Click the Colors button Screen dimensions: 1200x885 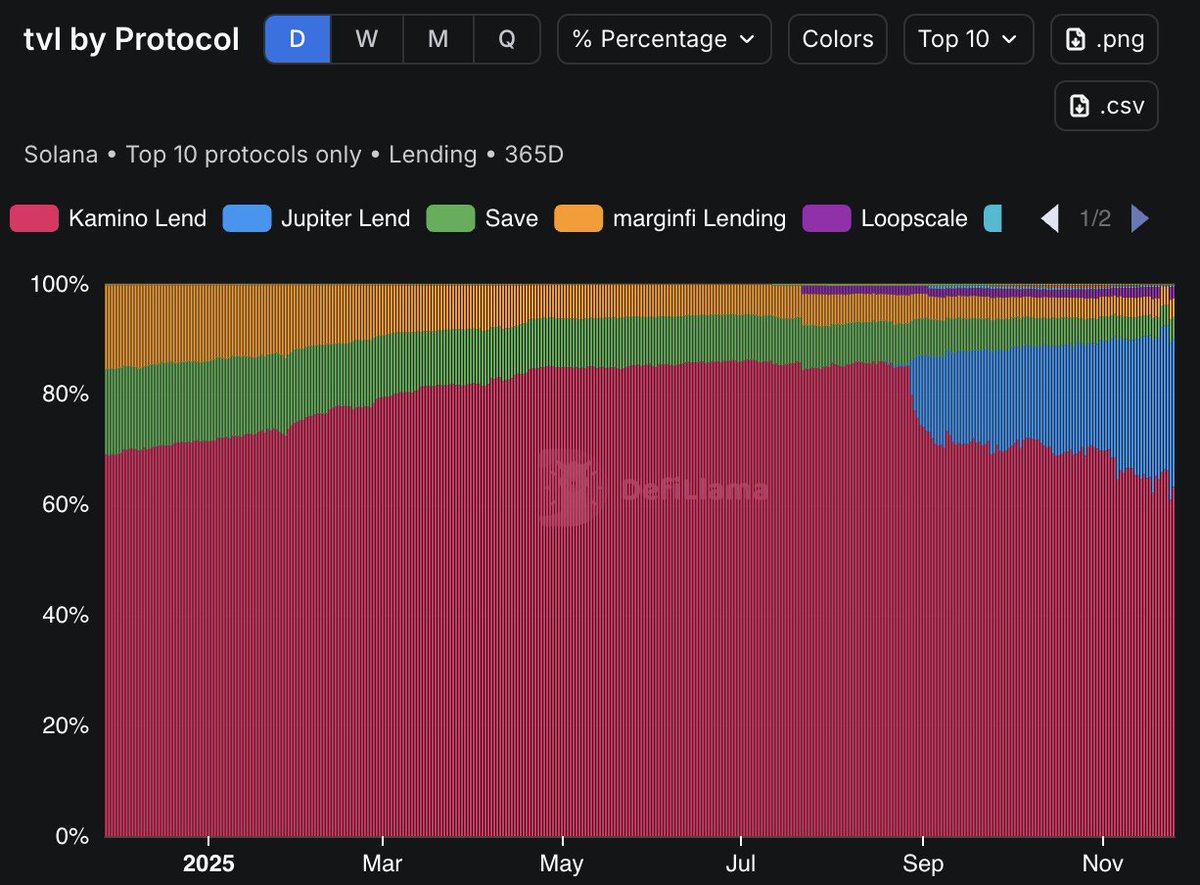pyautogui.click(x=837, y=39)
